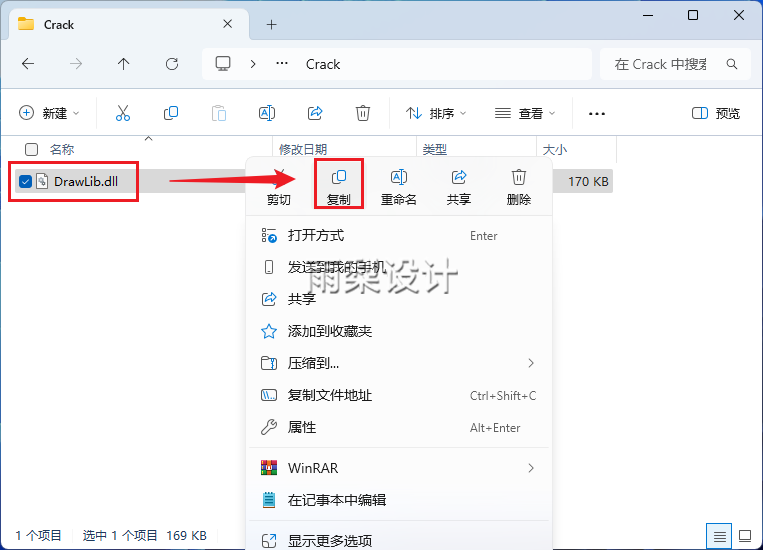Select 打开方式 from the context menu
This screenshot has height=550, width=763.
click(x=399, y=236)
